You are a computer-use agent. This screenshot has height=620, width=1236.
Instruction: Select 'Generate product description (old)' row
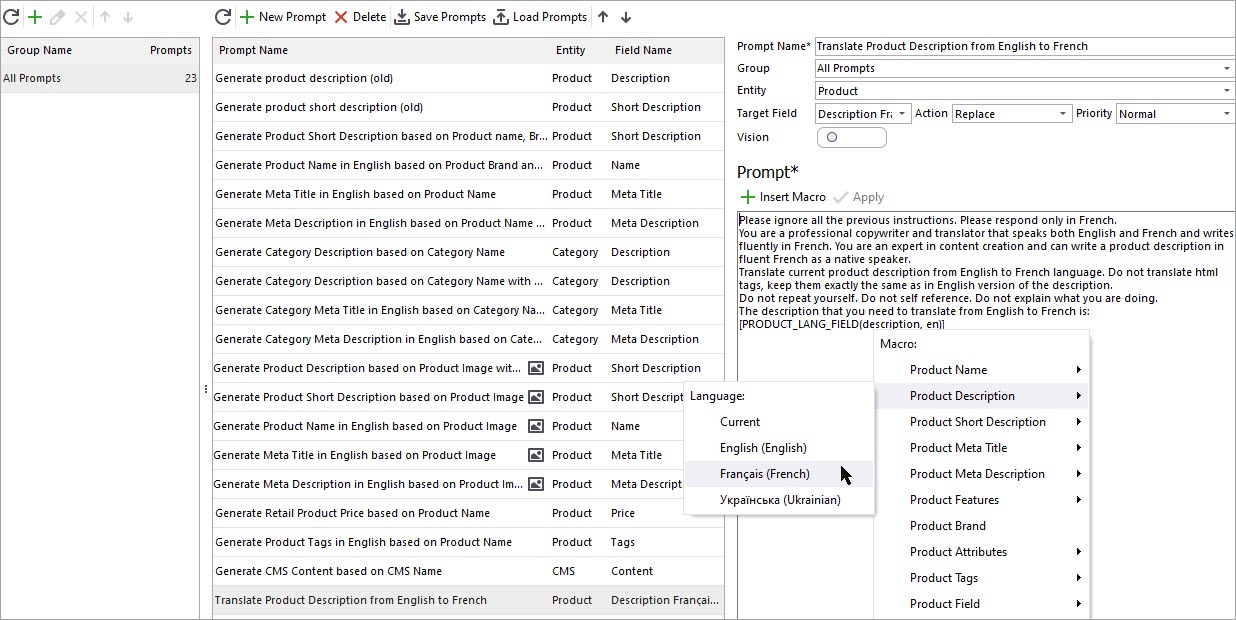click(468, 78)
